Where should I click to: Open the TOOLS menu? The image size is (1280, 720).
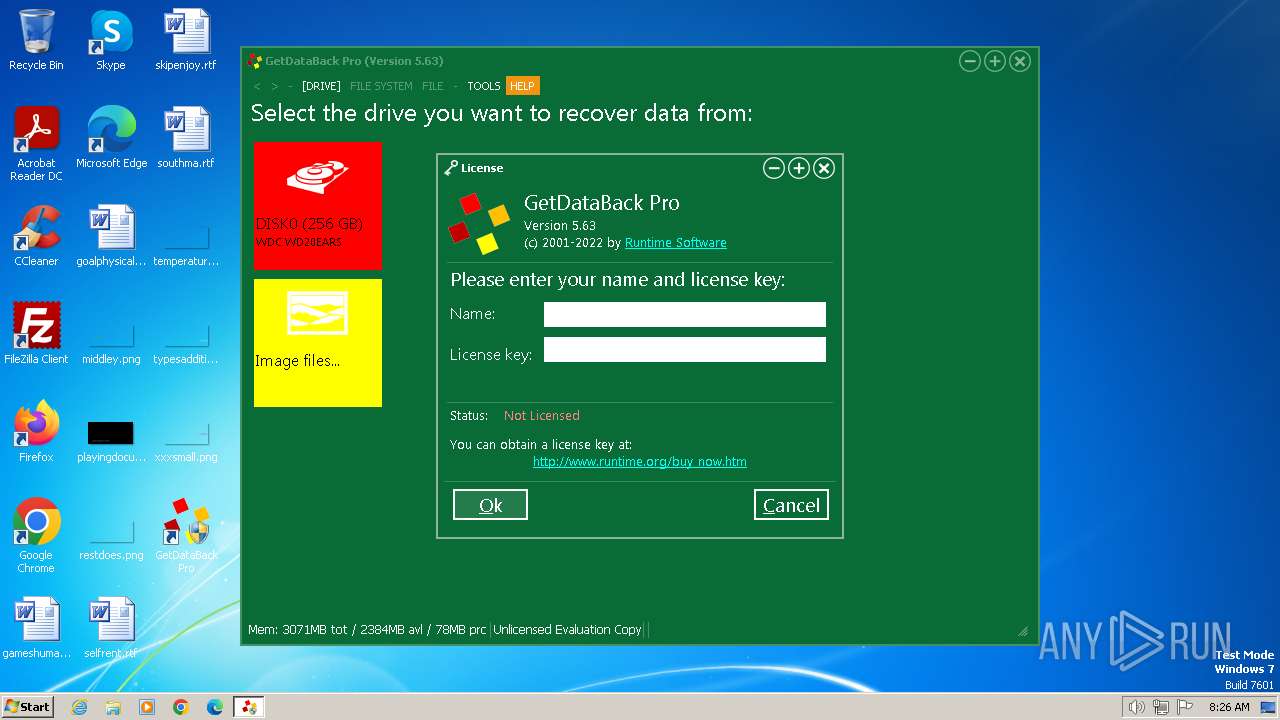pos(484,86)
